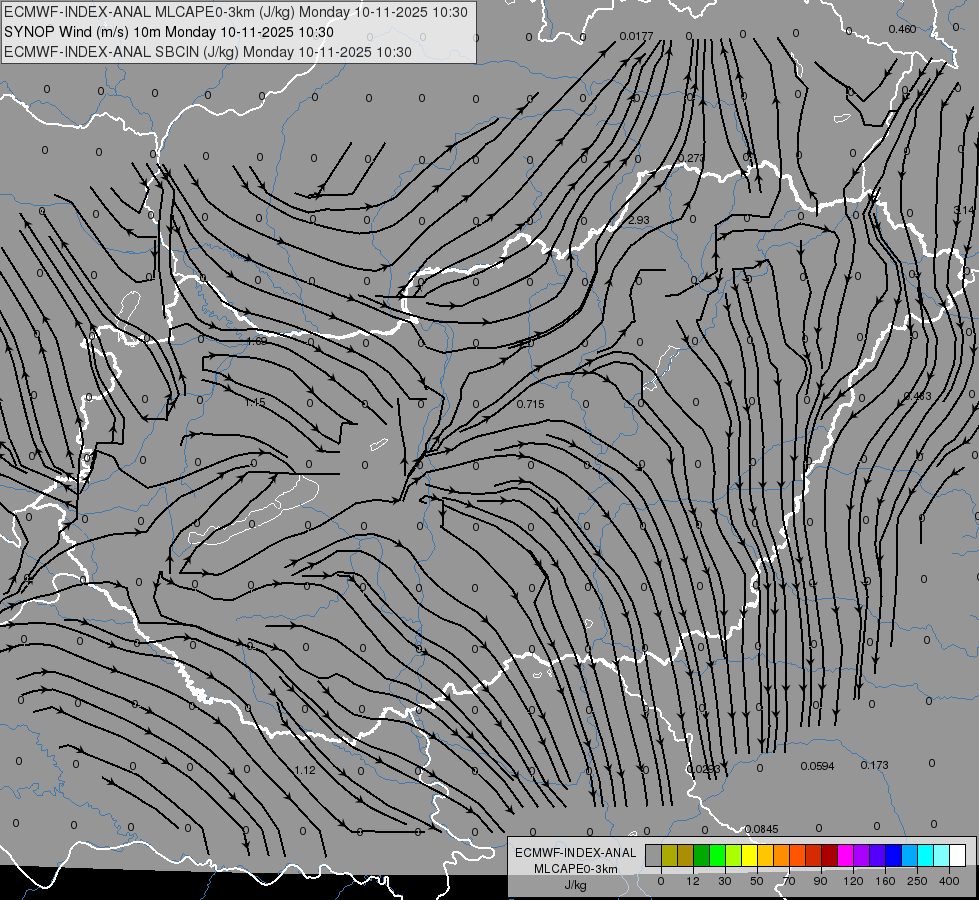This screenshot has height=900, width=979.
Task: Click the orange swatch left of 70 tick
Action: click(x=782, y=855)
